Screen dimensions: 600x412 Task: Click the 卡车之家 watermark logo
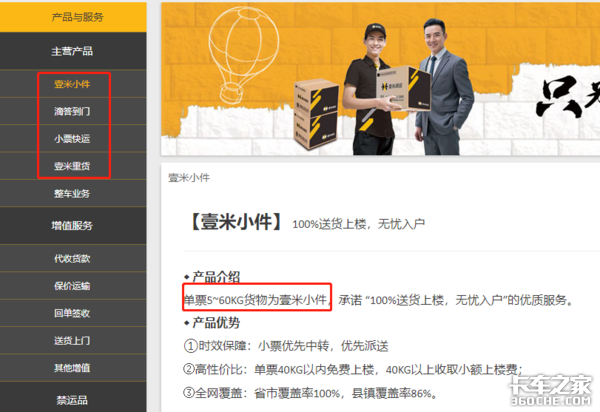550,390
